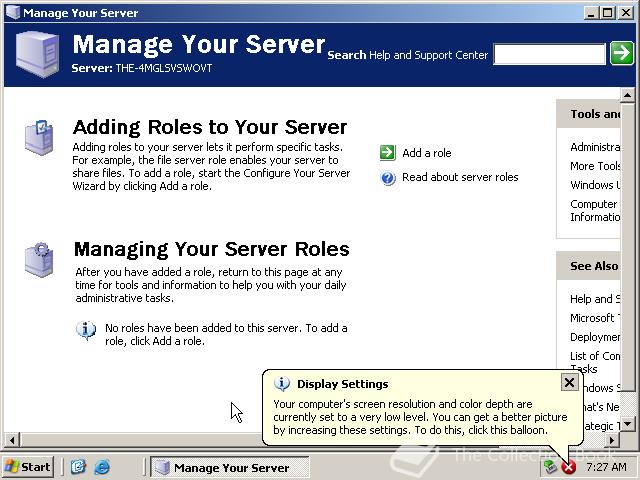Click horizontal scrollbar left arrow
The height and width of the screenshot is (480, 640).
pos(12,440)
